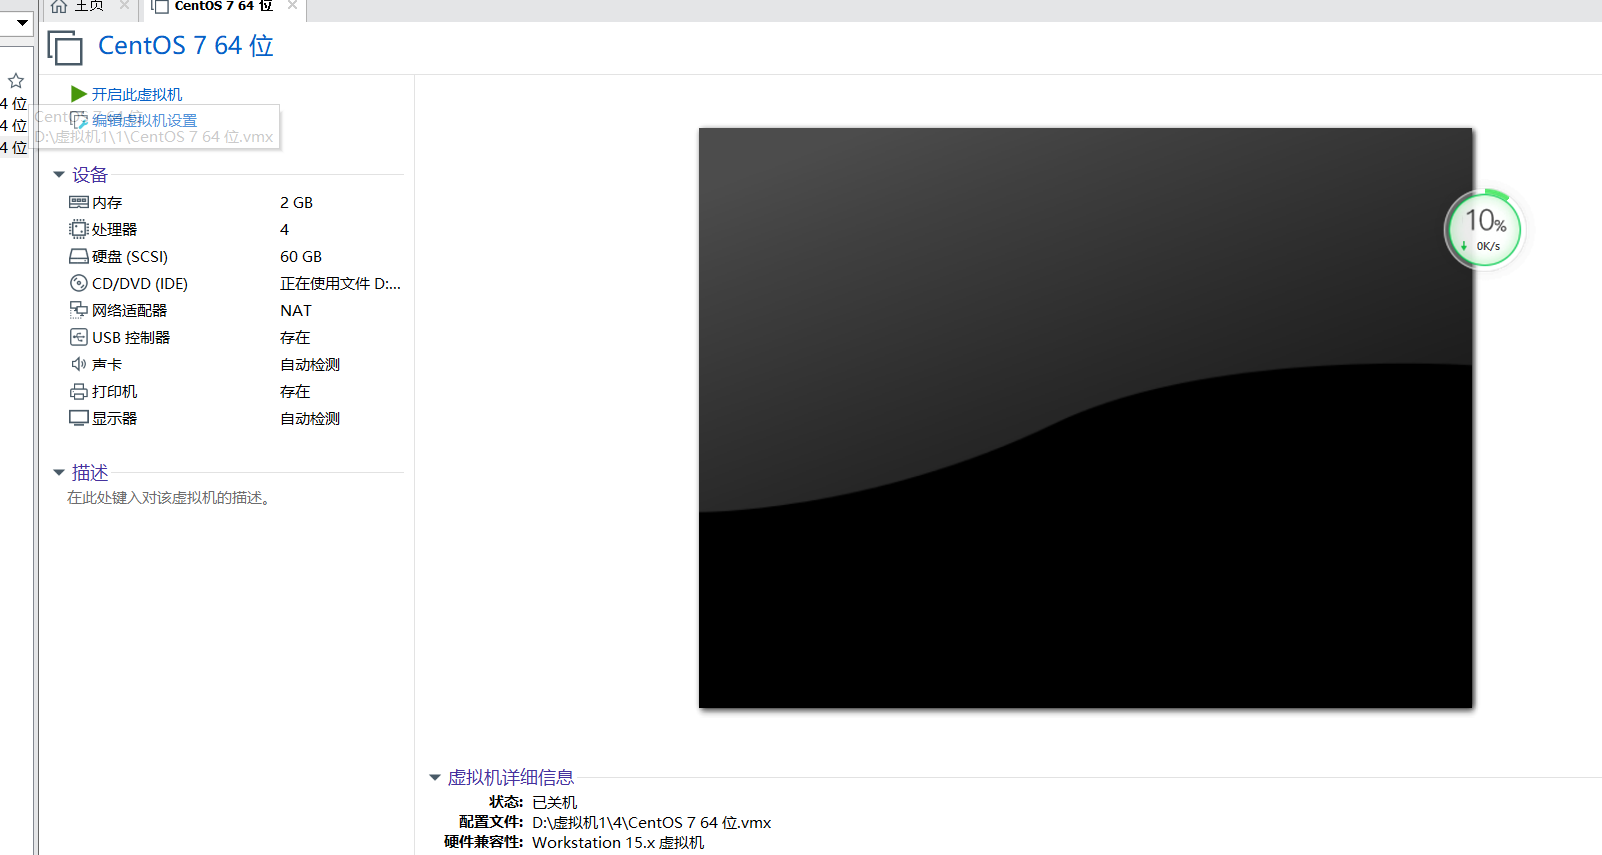Click the USB controller icon
This screenshot has height=855, width=1602.
tap(79, 337)
